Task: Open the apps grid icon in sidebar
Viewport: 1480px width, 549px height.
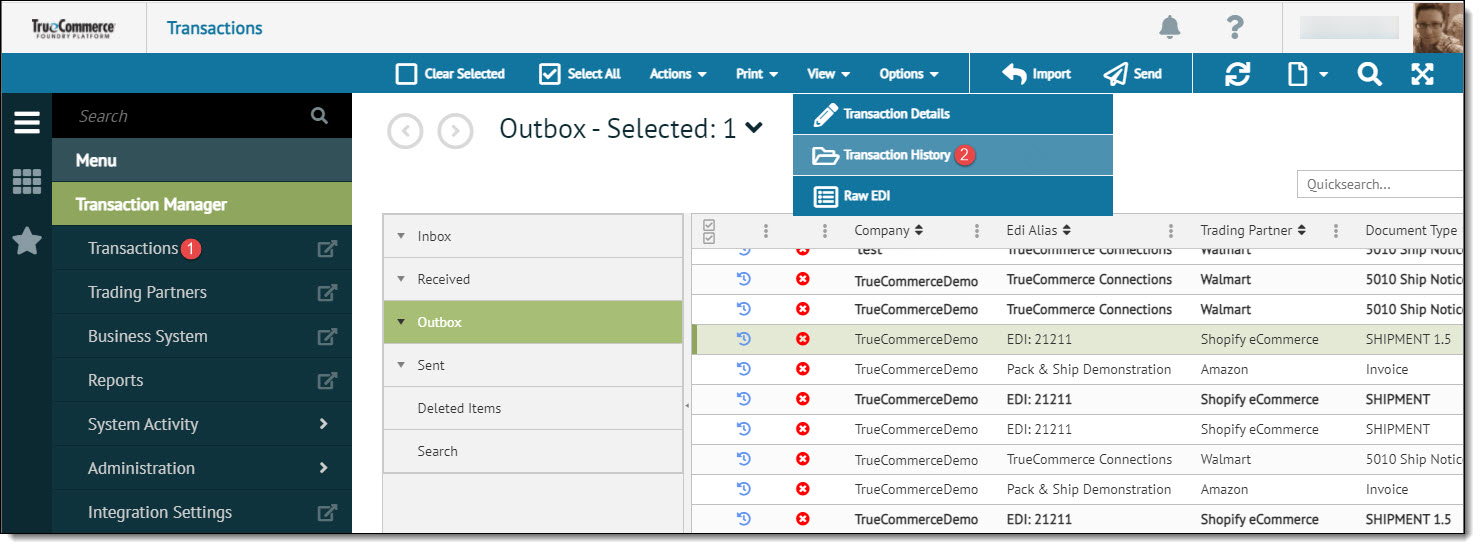Action: tap(27, 182)
